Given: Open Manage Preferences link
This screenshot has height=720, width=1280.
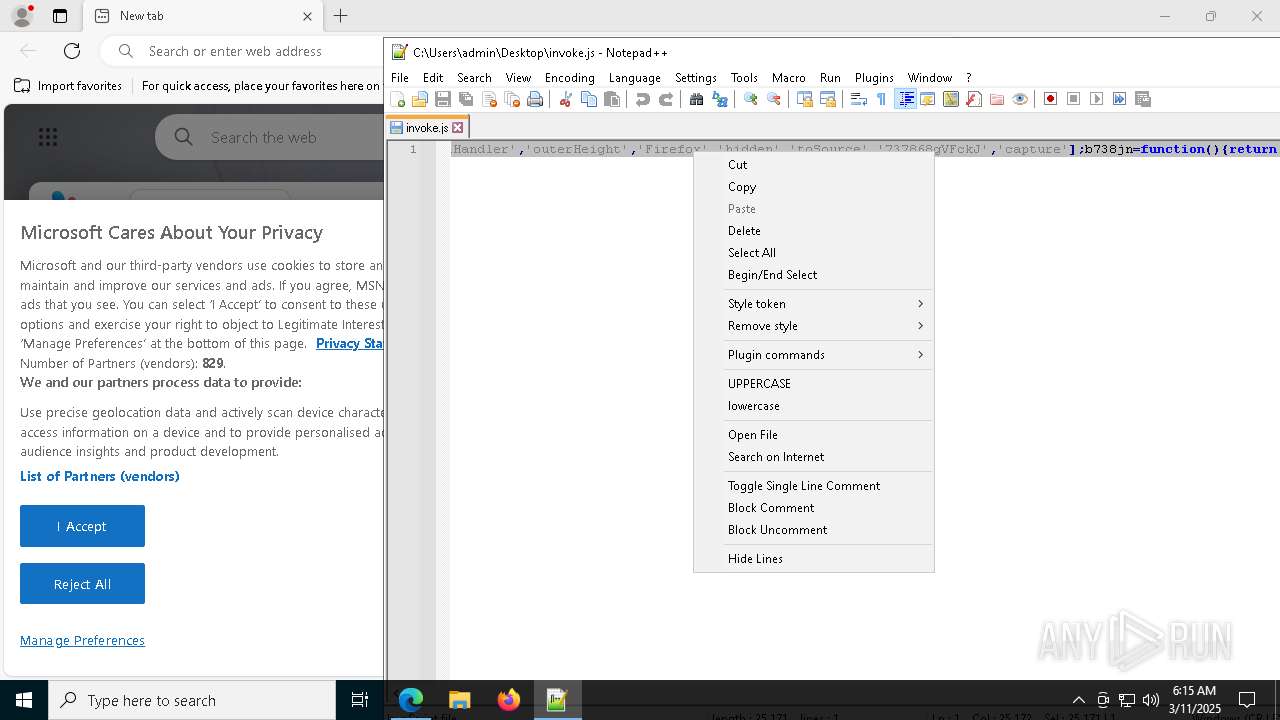Looking at the screenshot, I should tap(82, 640).
